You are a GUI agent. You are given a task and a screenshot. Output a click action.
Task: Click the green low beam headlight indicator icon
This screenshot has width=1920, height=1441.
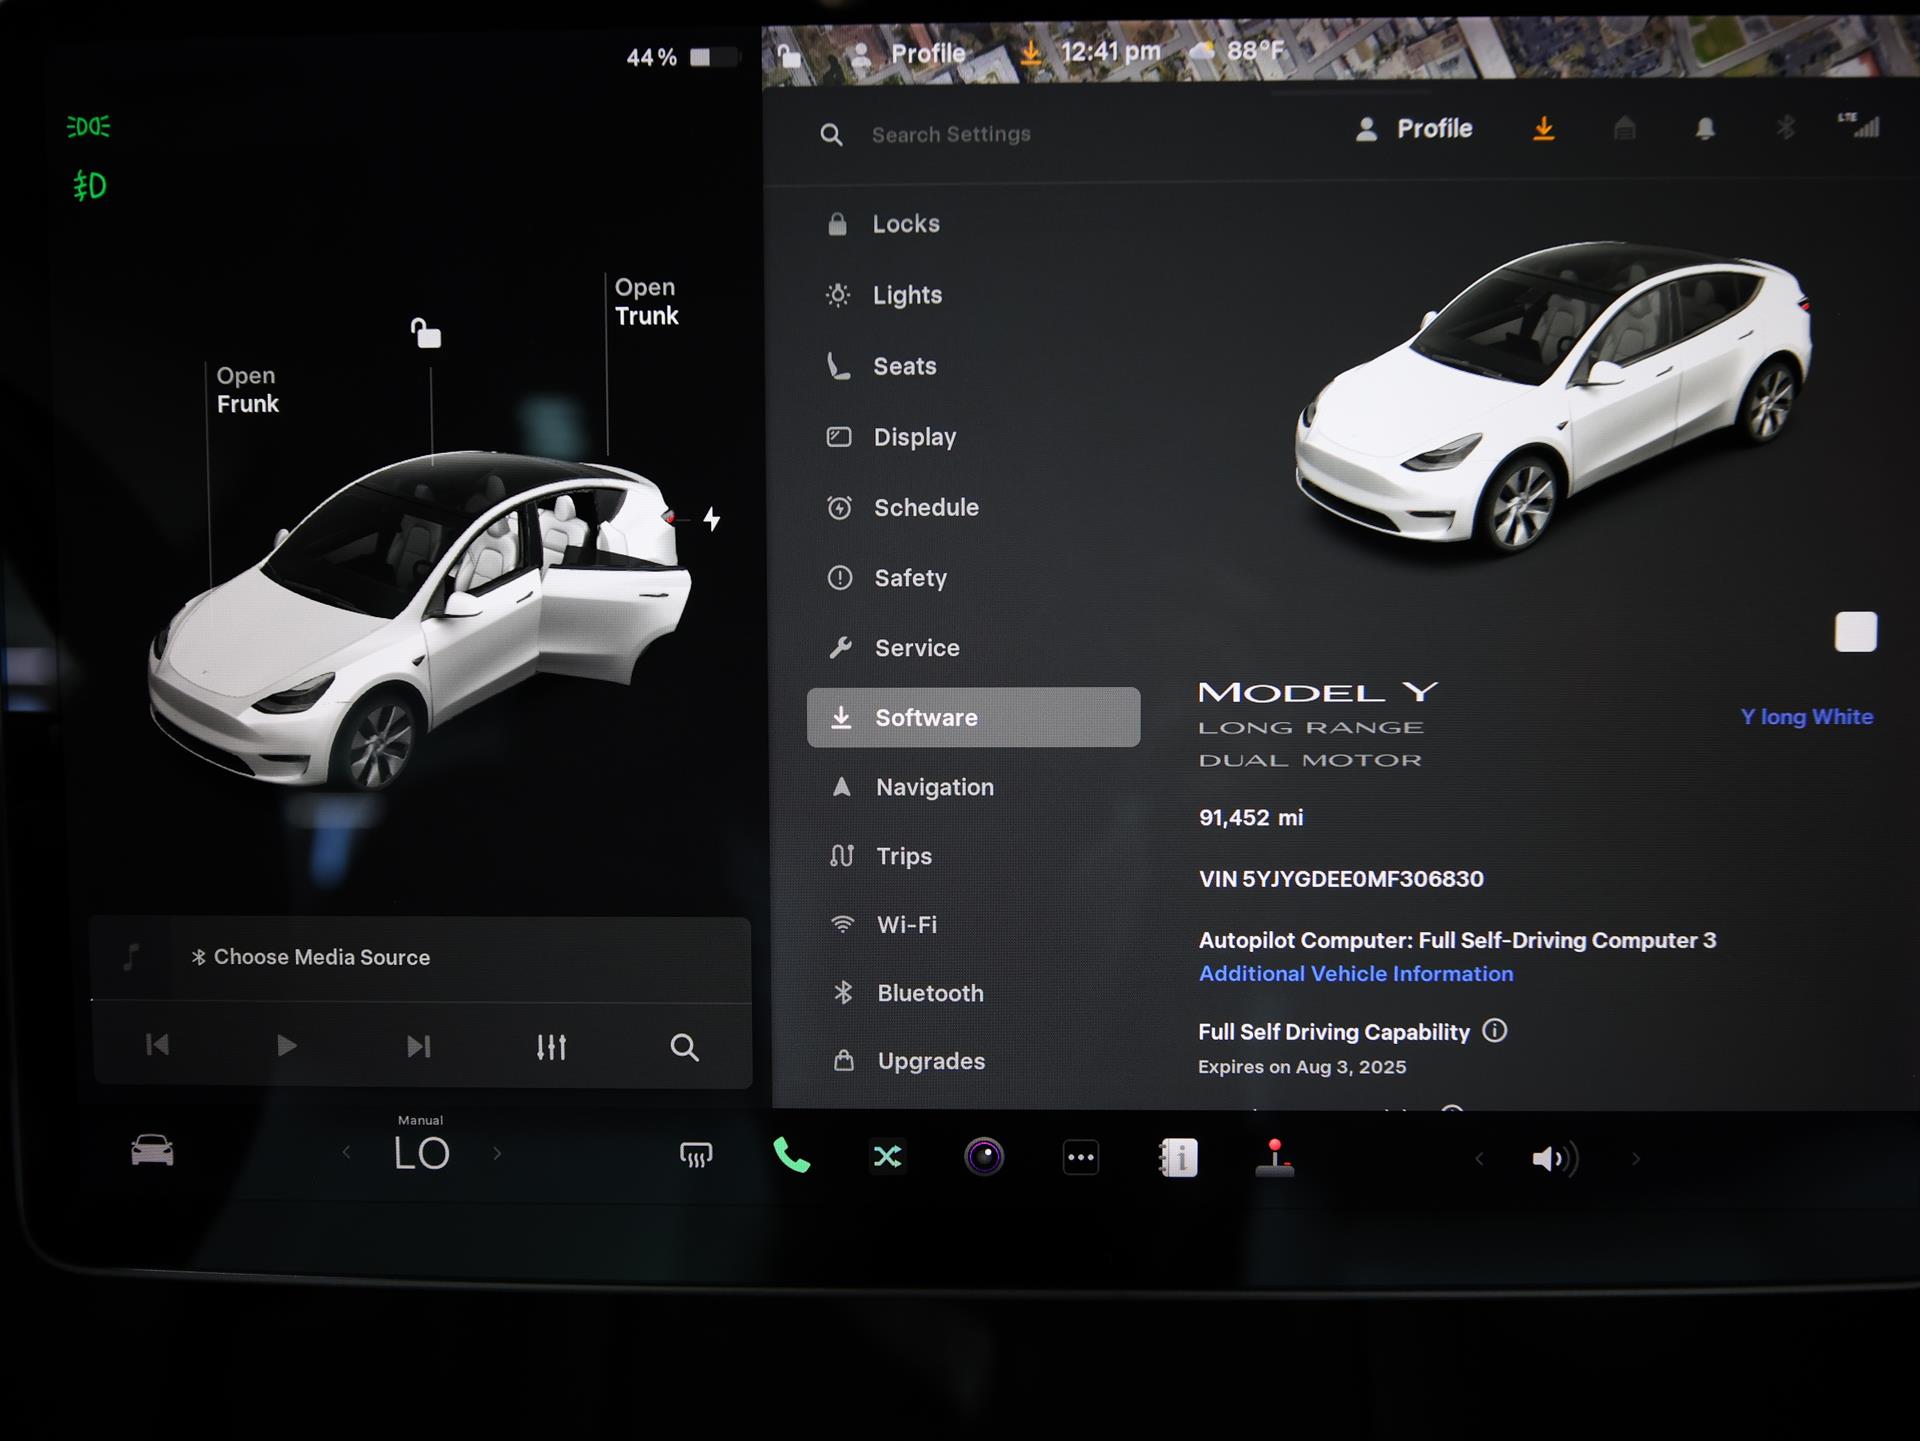(x=89, y=186)
